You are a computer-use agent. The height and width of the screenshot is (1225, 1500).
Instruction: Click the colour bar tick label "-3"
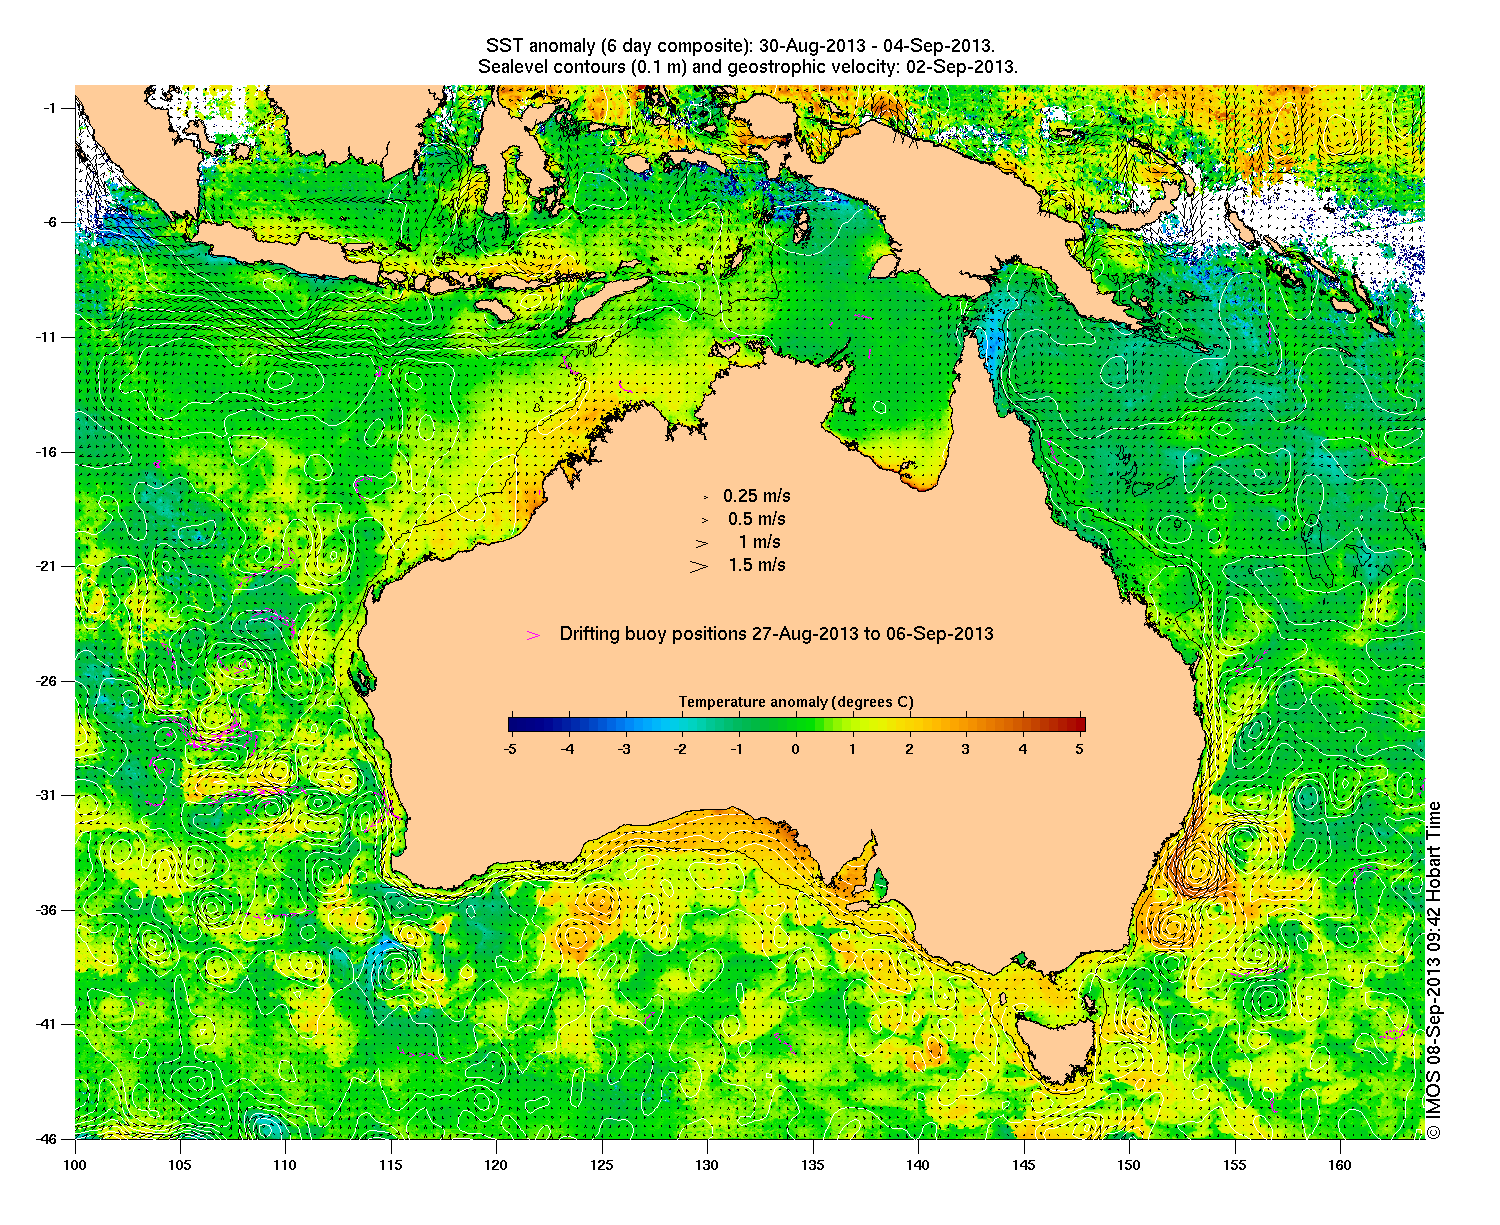pos(623,748)
